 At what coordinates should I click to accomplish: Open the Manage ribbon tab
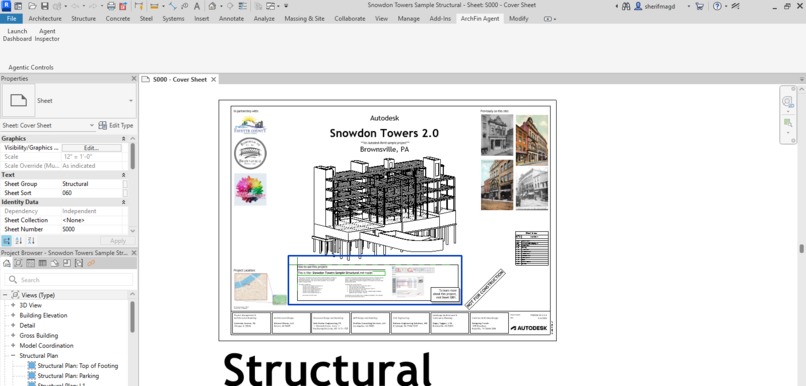click(x=408, y=19)
